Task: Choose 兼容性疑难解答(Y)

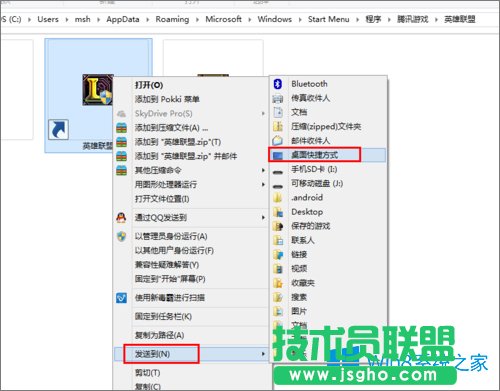Action: tap(167, 265)
